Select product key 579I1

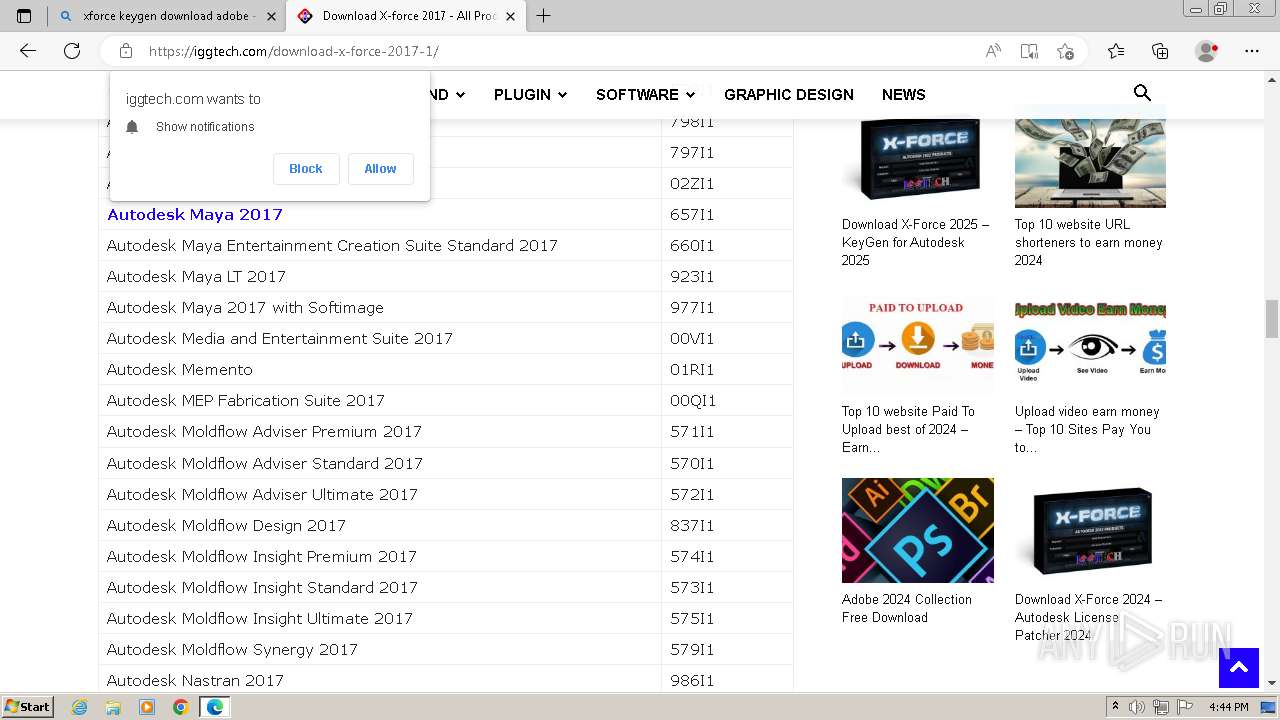point(692,649)
